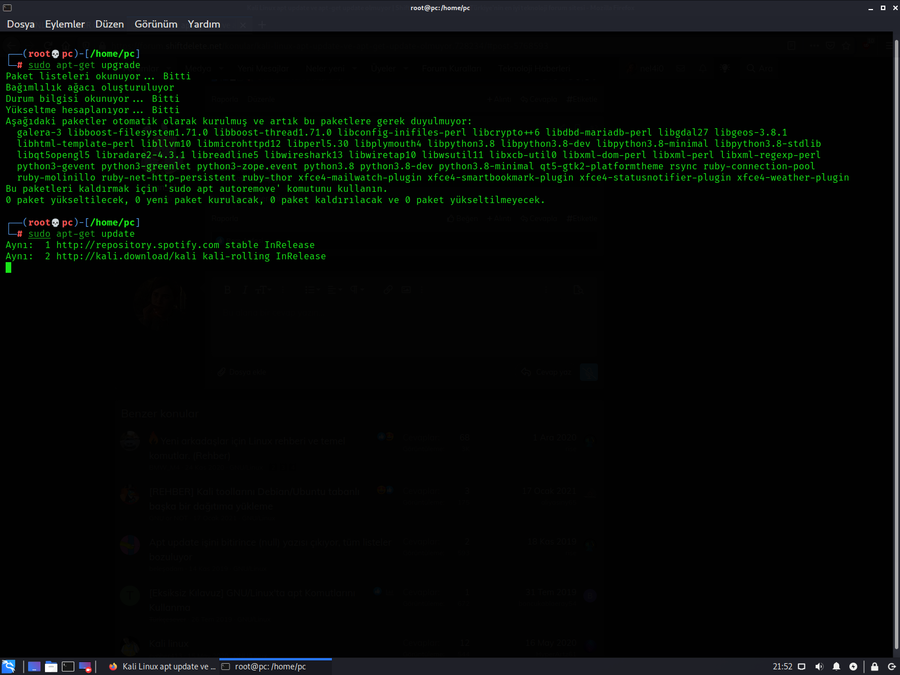Launch terminal emulator from taskbar launcher

click(68, 666)
